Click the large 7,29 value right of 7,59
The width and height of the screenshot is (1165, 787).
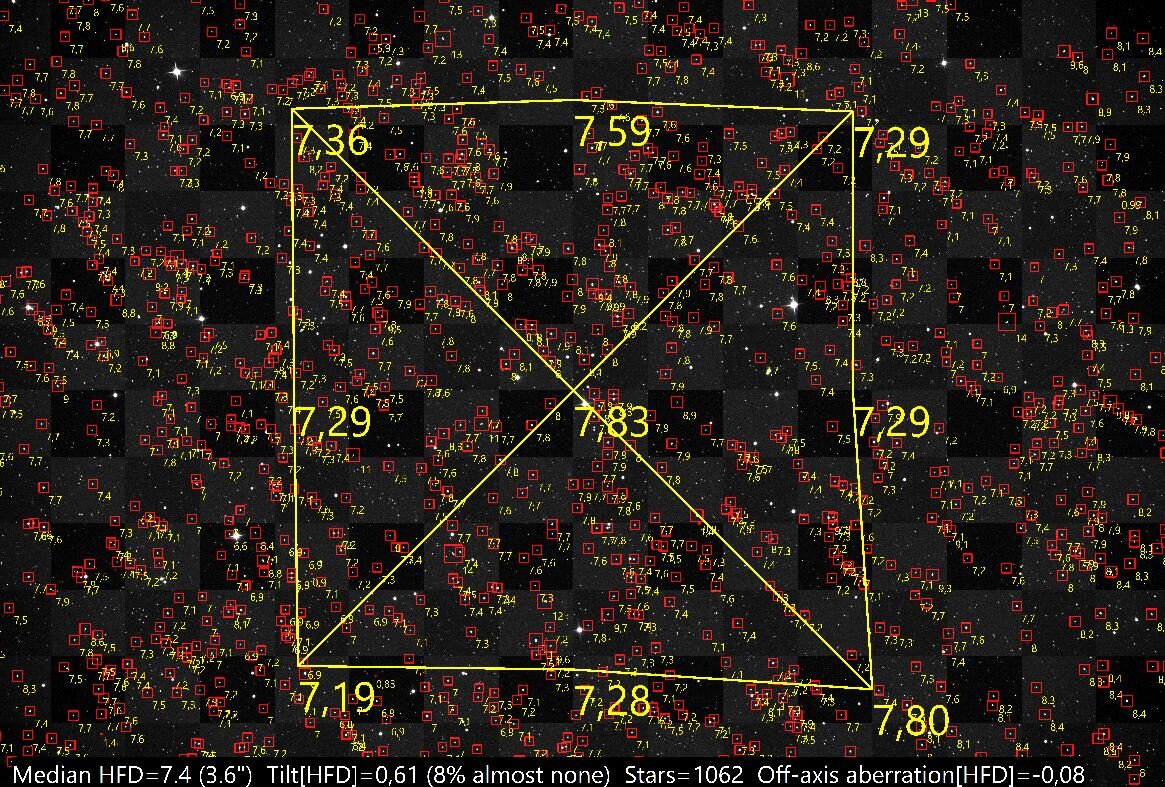tap(892, 142)
